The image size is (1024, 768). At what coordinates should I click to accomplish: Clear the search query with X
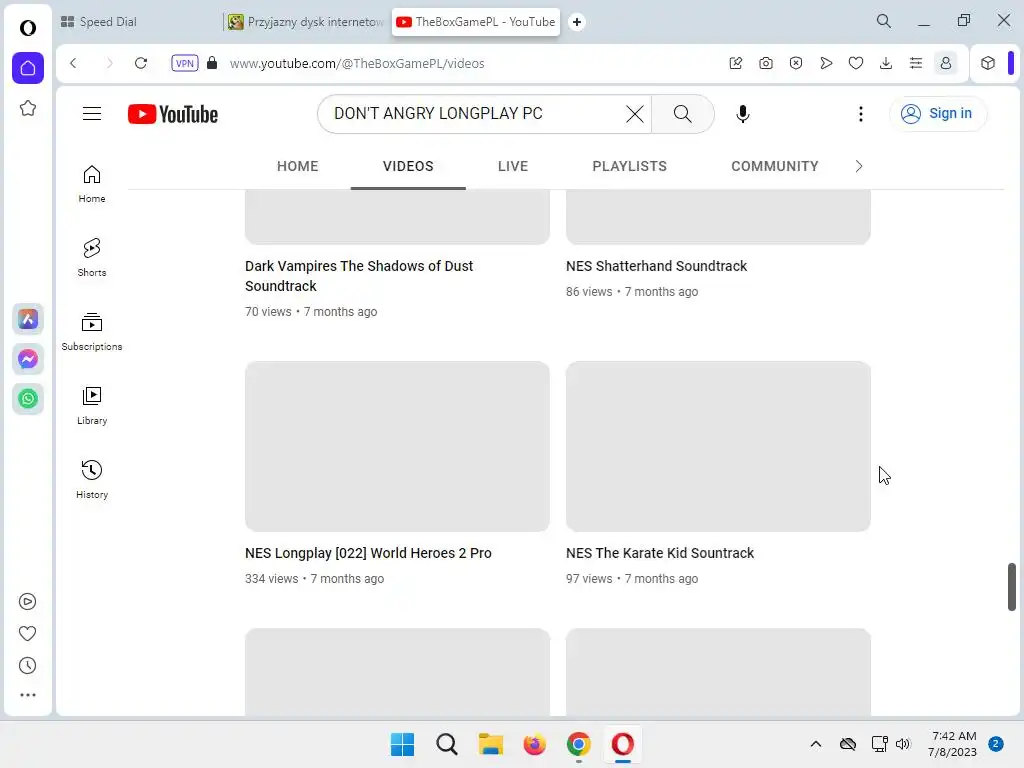pyautogui.click(x=634, y=114)
